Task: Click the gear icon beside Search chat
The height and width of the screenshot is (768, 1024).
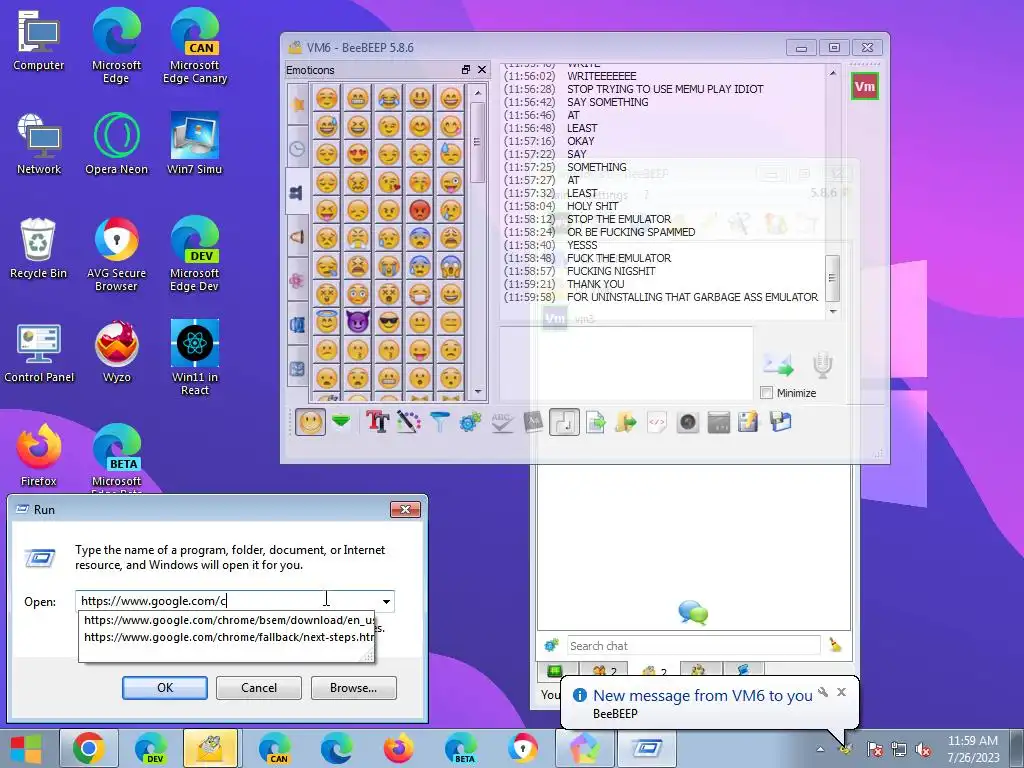Action: coord(552,645)
